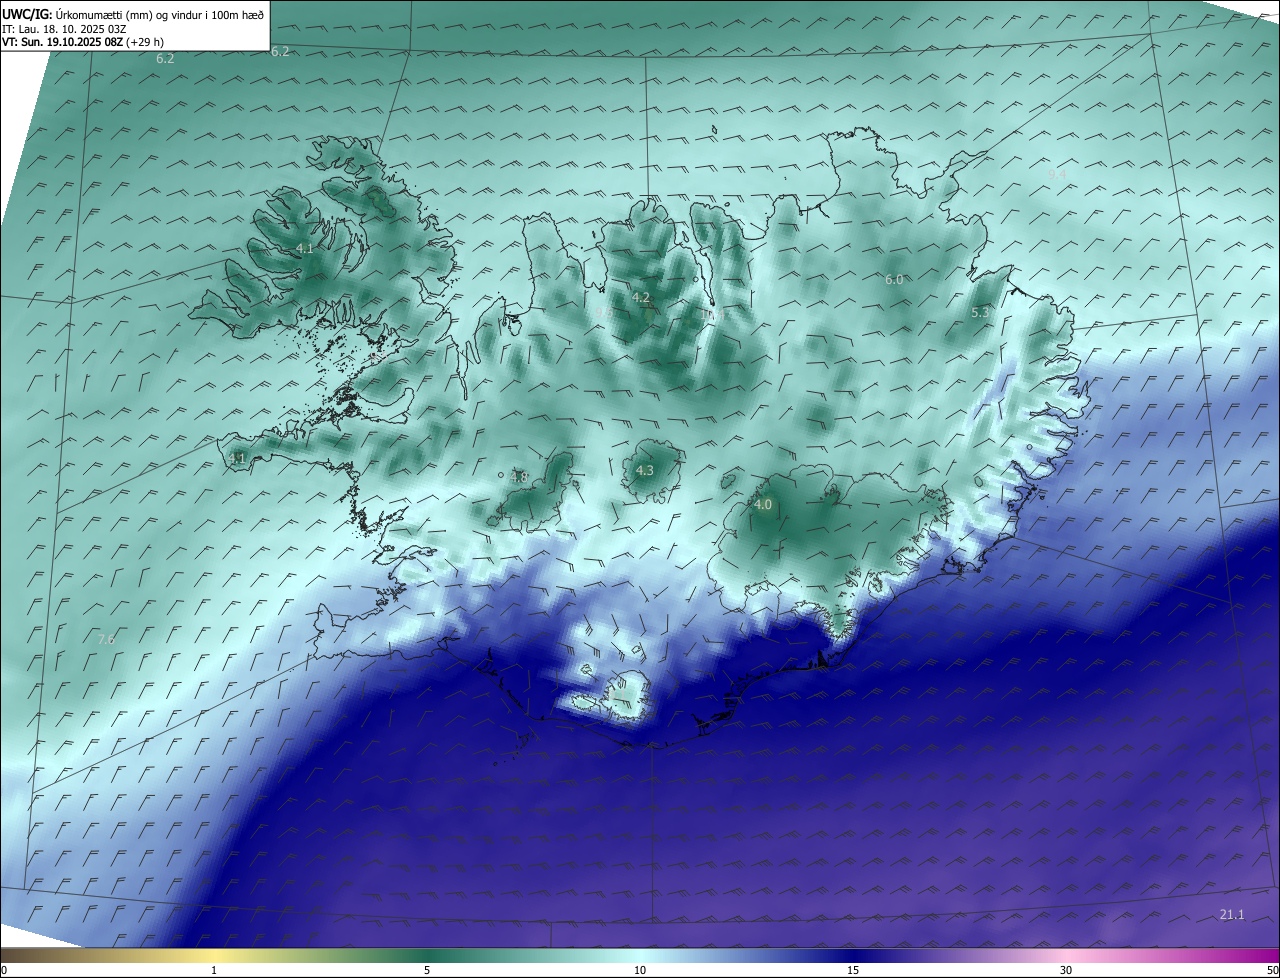Screen dimensions: 1280x978
Task: Click the 15 label on the color scale
Action: (853, 970)
